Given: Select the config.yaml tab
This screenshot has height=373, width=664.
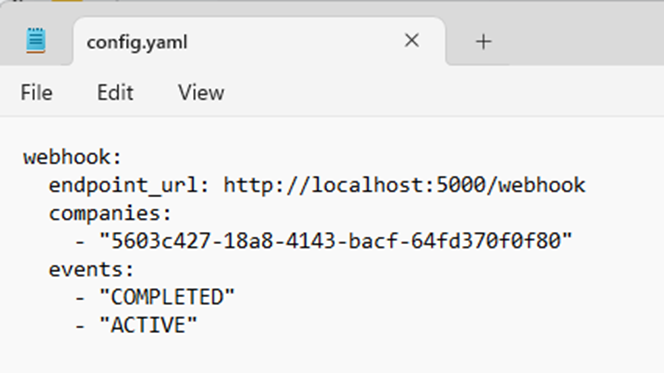Looking at the screenshot, I should [x=259, y=41].
